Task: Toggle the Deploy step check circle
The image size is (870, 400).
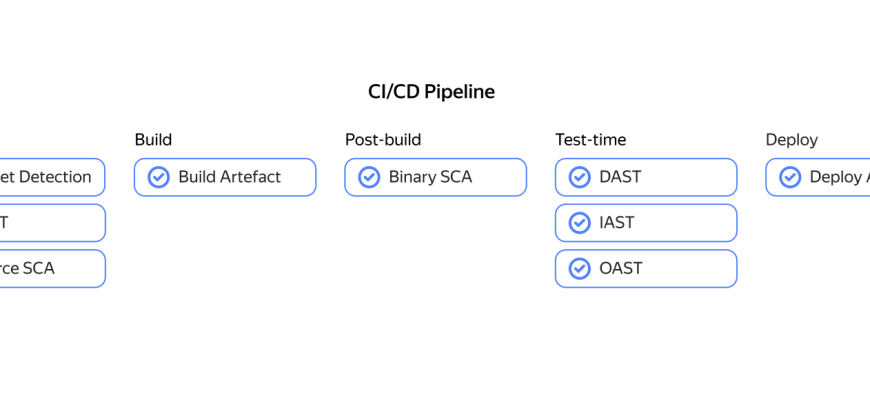Action: pos(790,177)
